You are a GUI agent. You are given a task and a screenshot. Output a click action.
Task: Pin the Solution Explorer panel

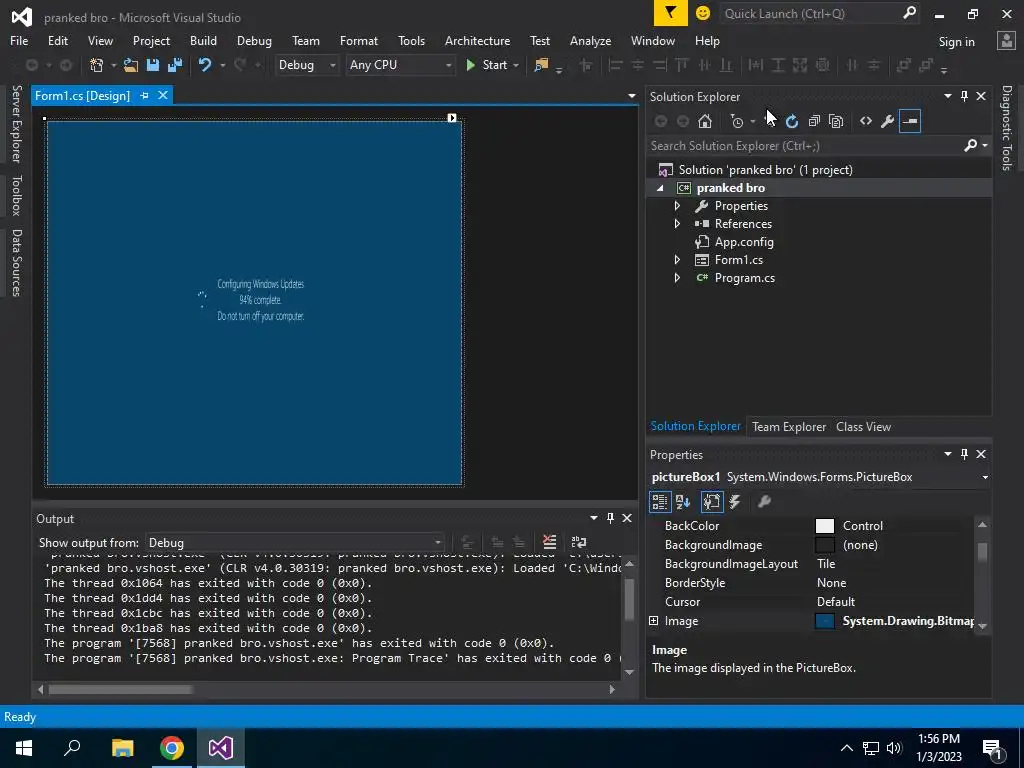[965, 96]
